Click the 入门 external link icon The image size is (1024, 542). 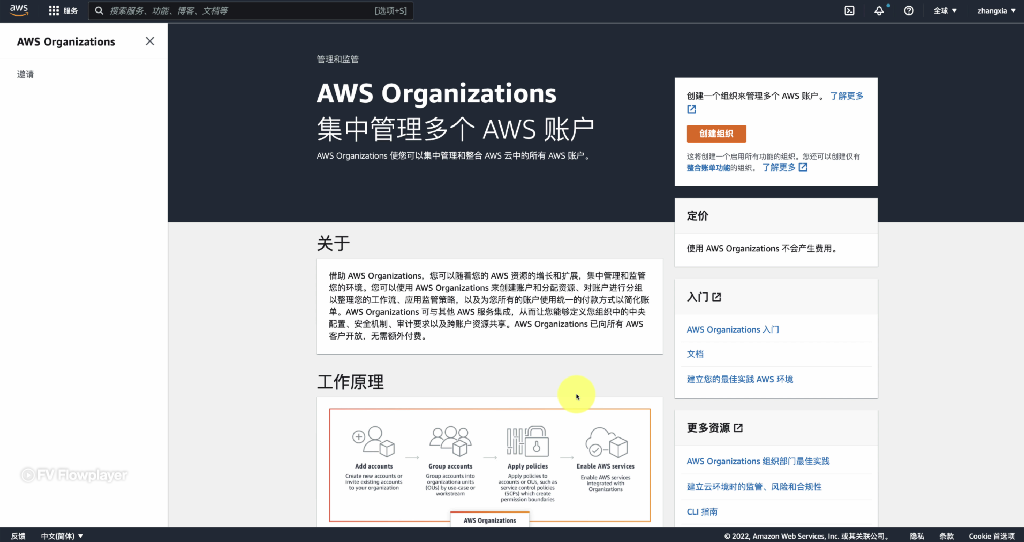click(716, 297)
